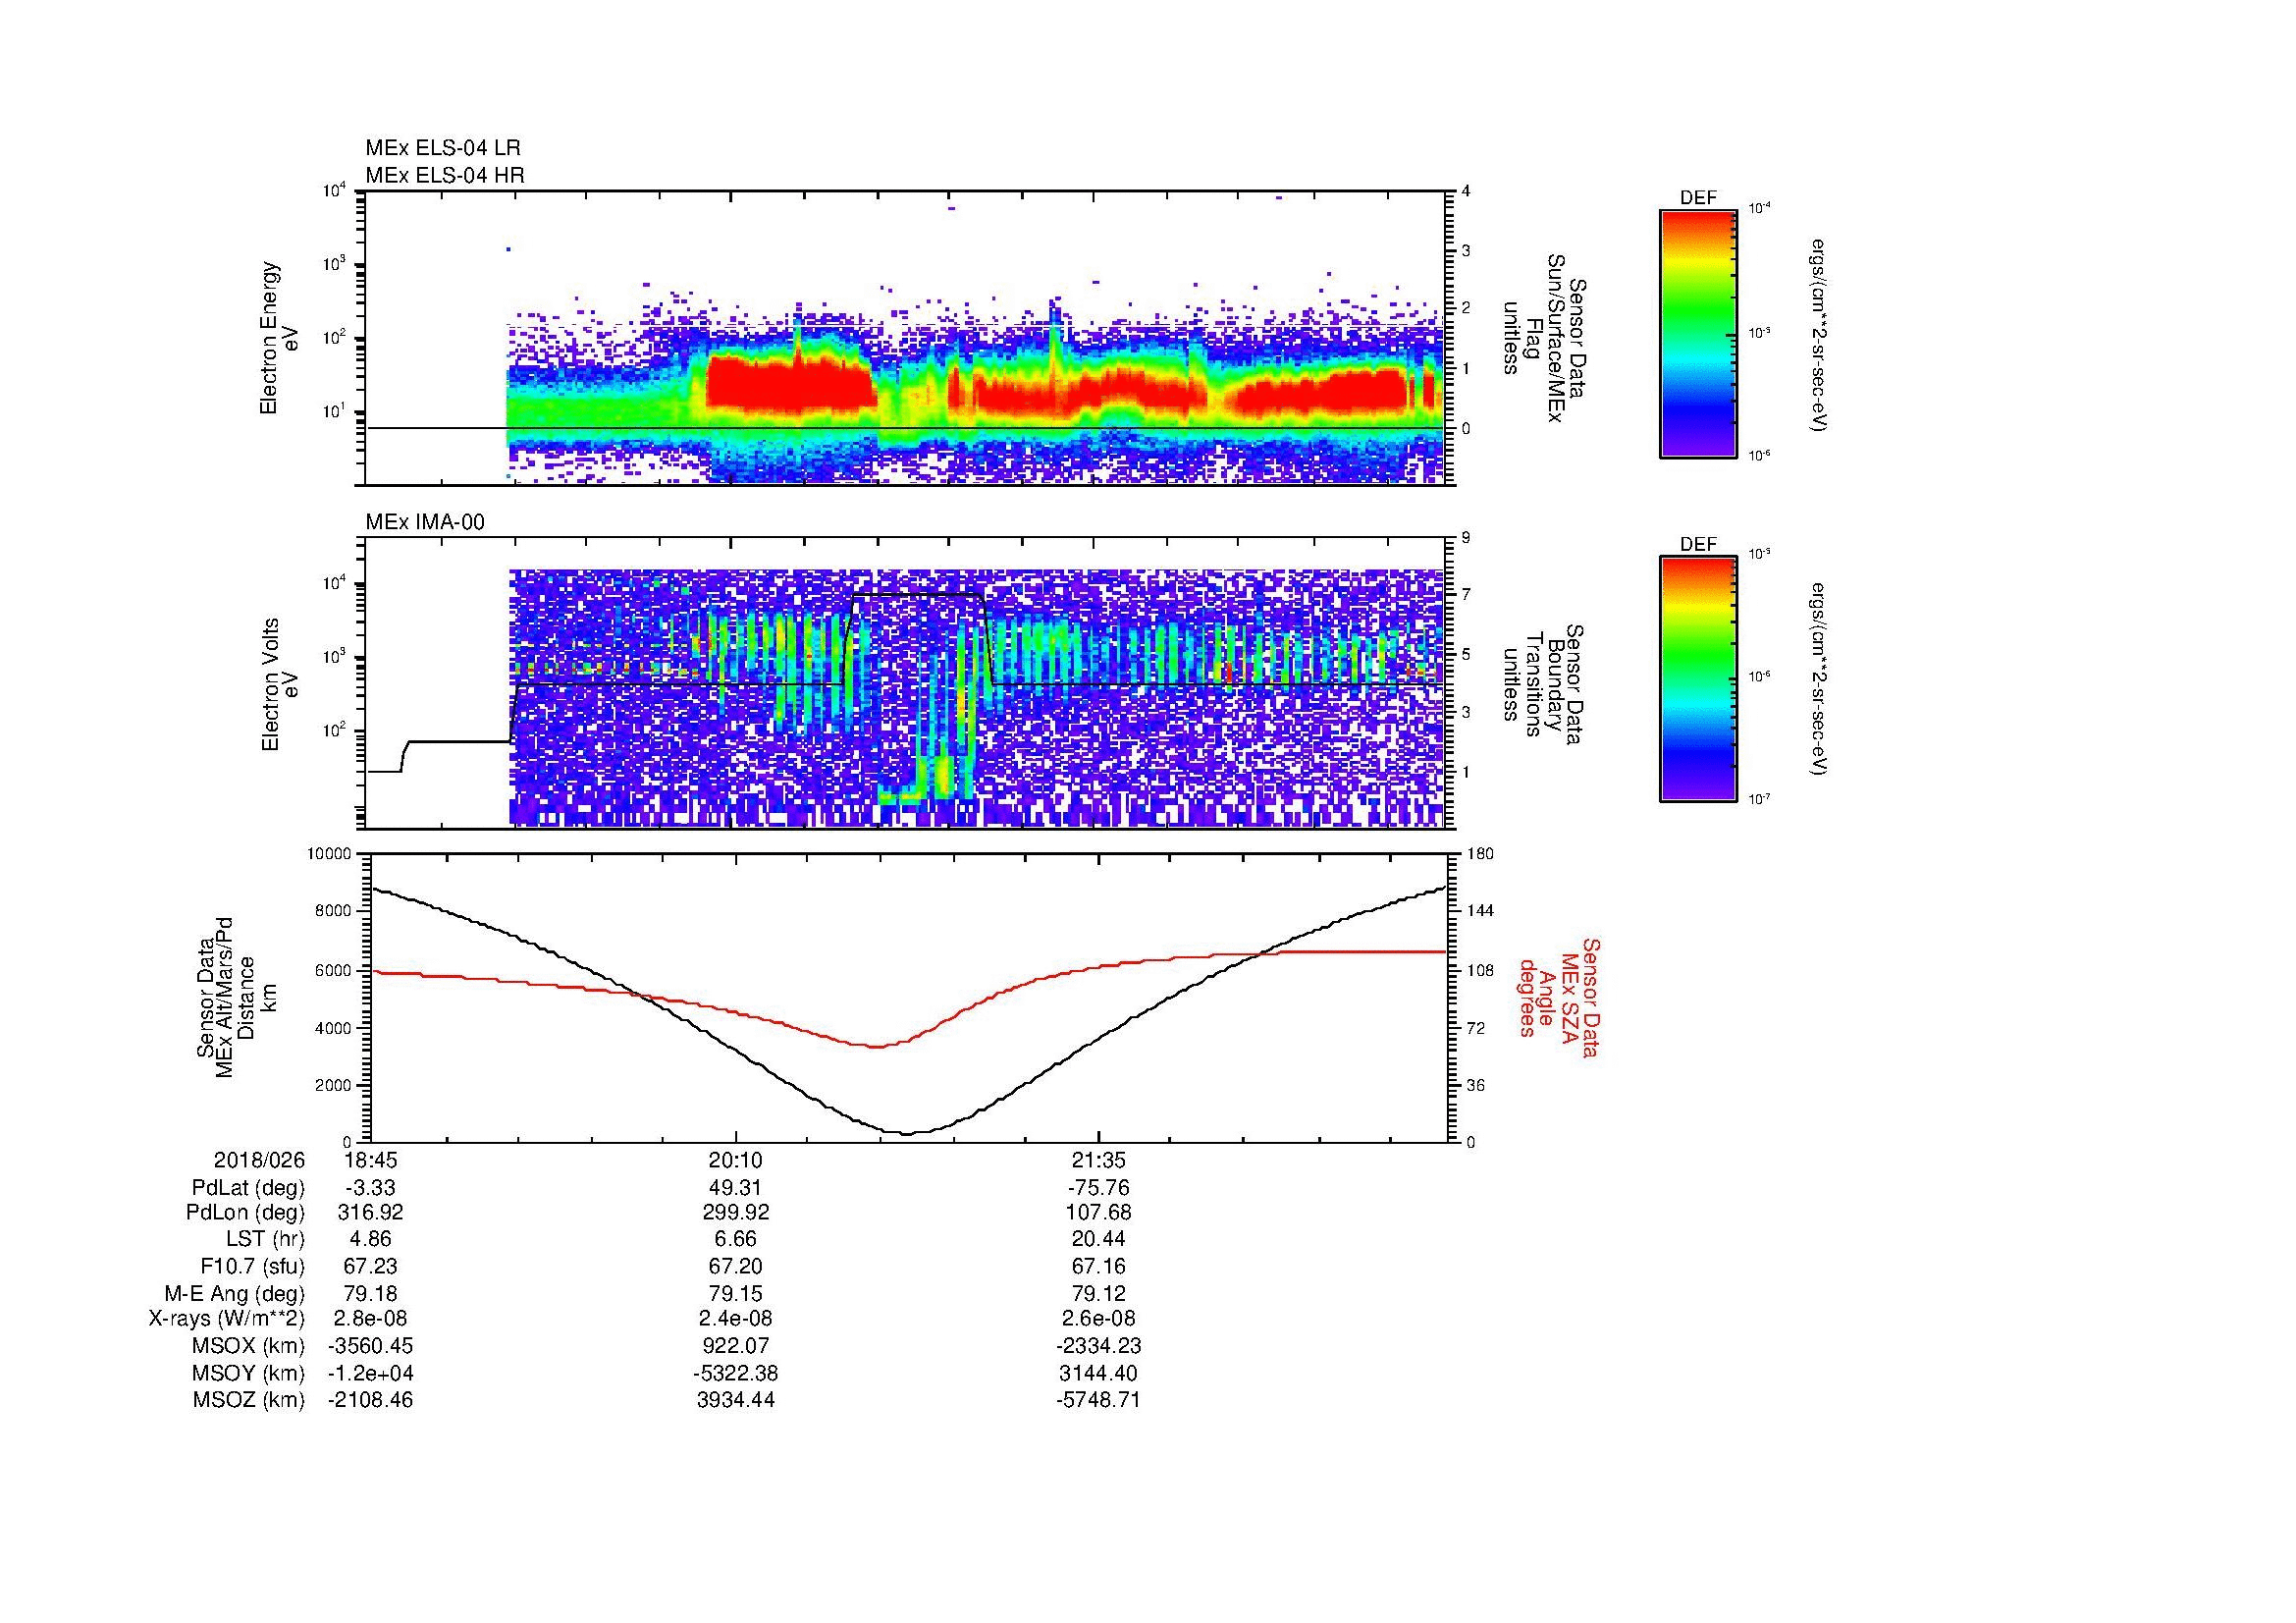Click the "Electron Energy eV" axis label

[279, 338]
